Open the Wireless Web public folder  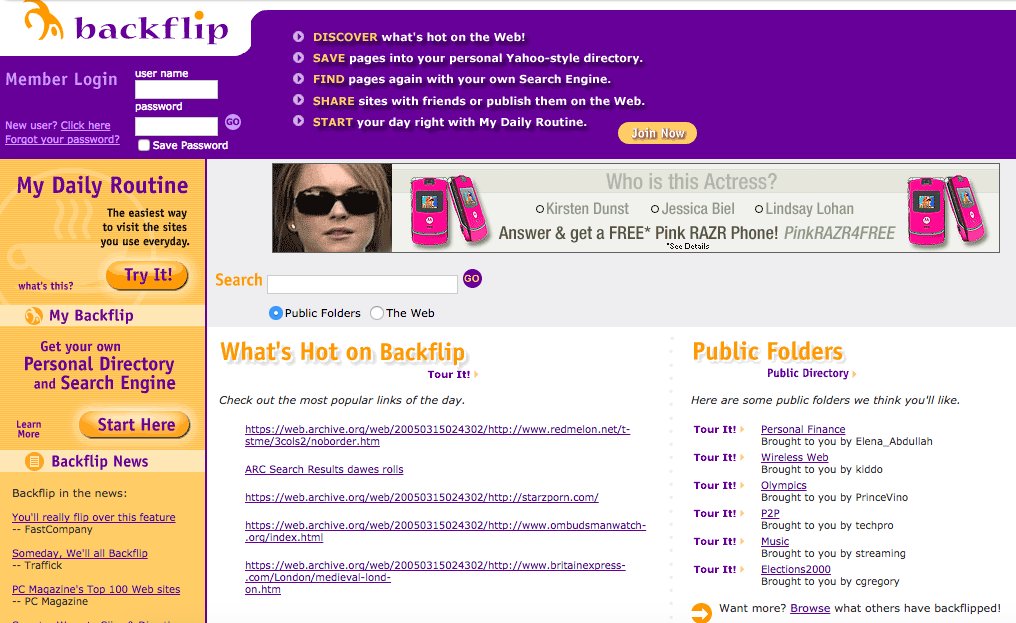[794, 457]
